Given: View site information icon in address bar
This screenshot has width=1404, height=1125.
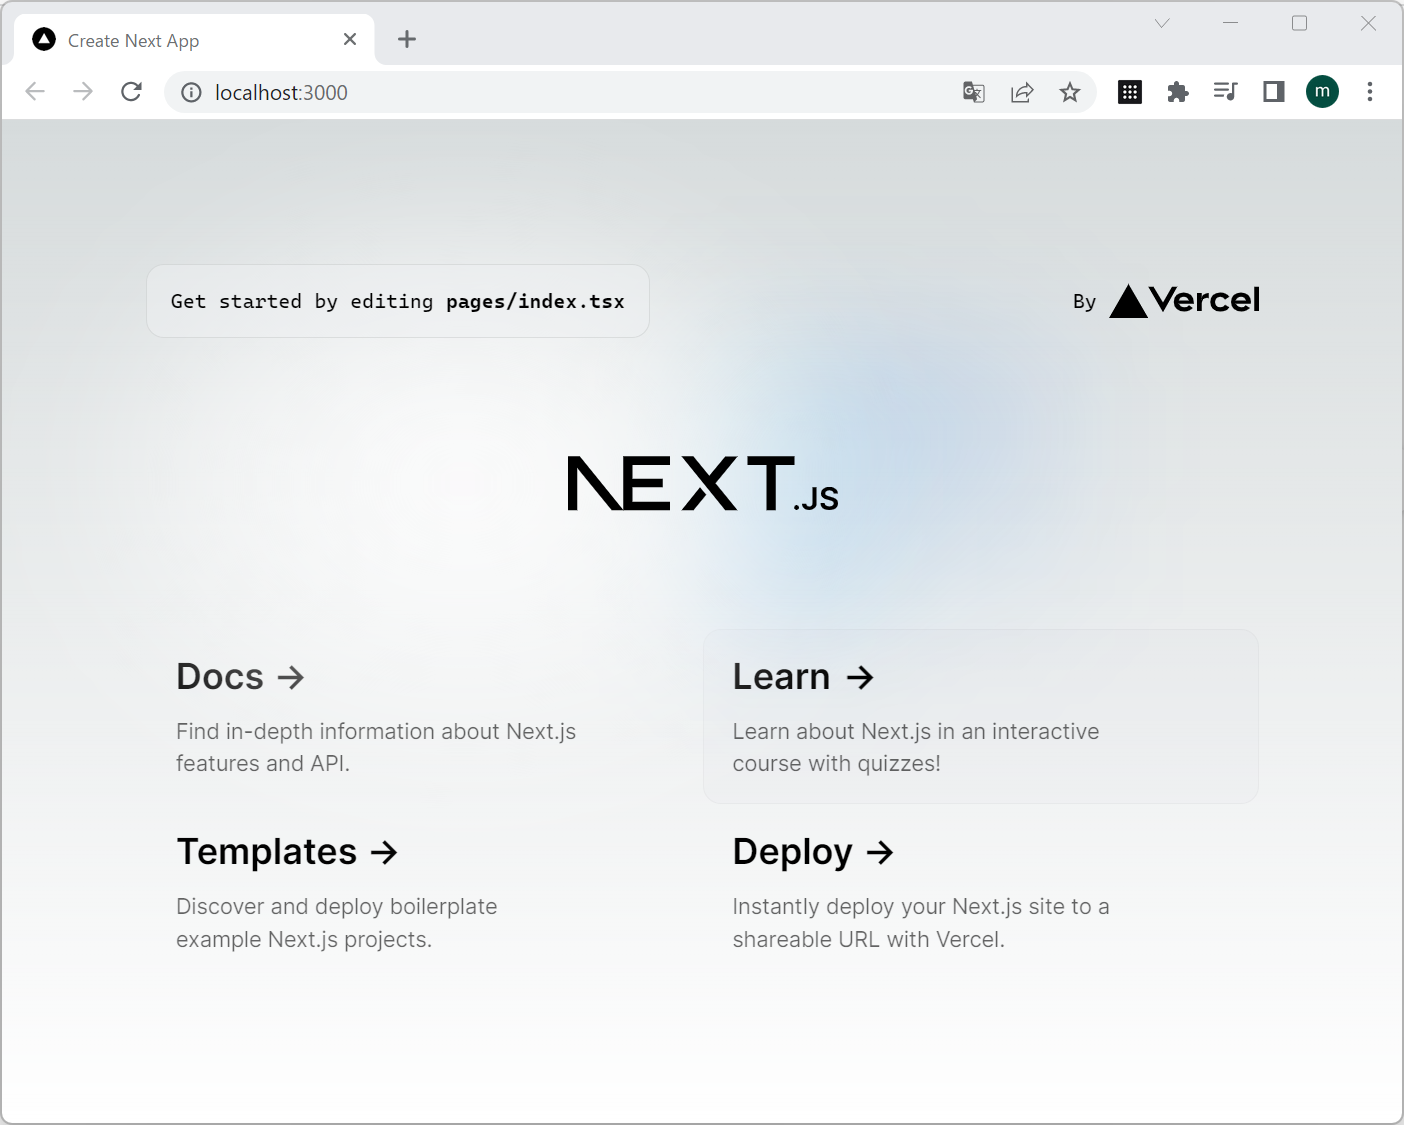Looking at the screenshot, I should tap(191, 93).
